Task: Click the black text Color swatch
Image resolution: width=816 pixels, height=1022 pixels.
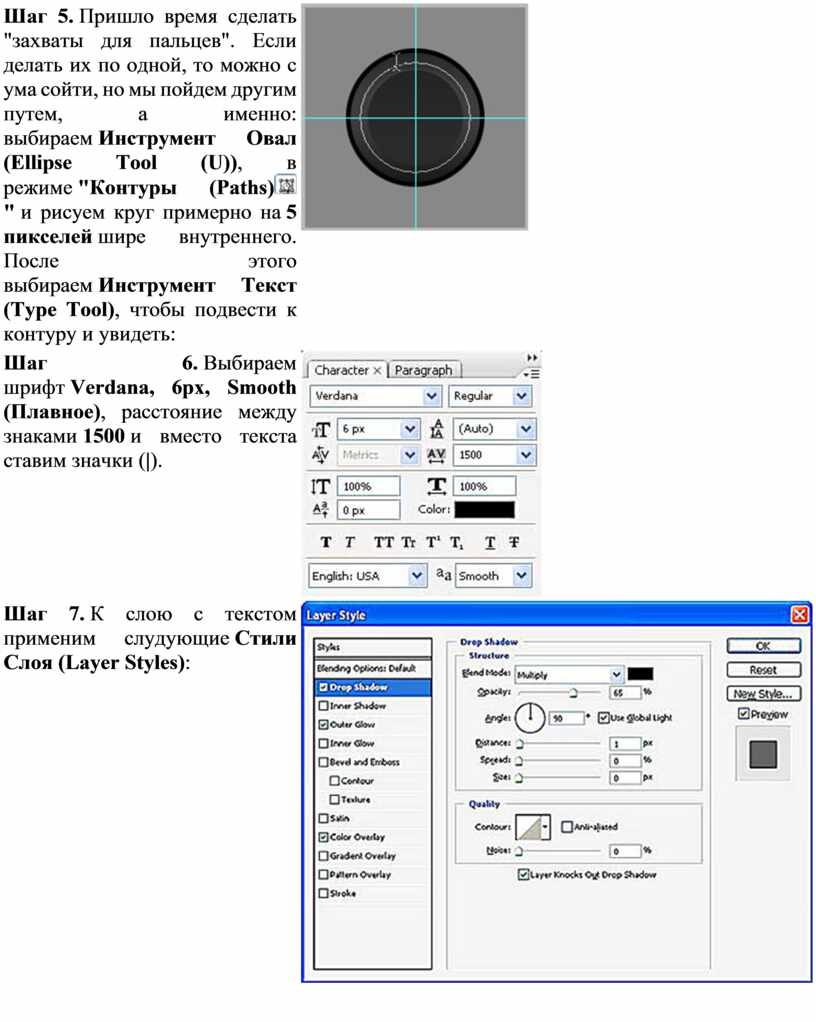Action: point(484,510)
